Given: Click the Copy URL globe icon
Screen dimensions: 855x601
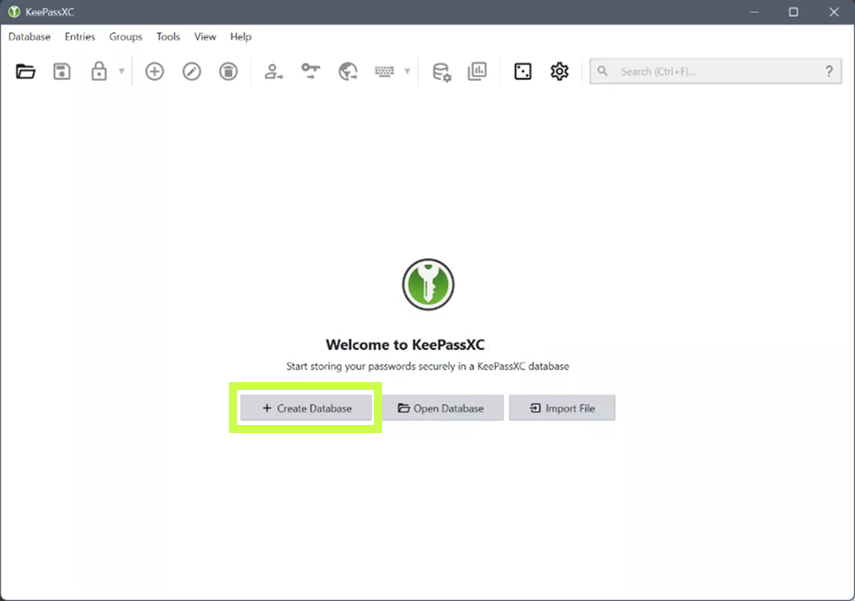Looking at the screenshot, I should [348, 71].
